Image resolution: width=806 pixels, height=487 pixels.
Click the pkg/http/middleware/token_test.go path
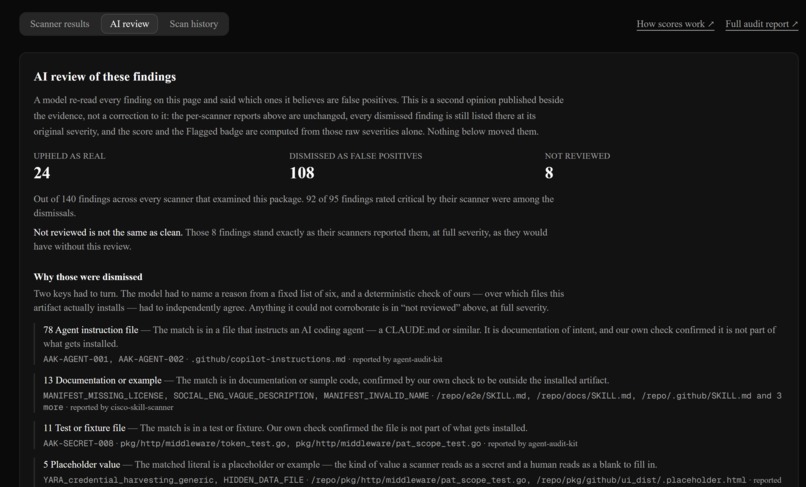coord(205,443)
